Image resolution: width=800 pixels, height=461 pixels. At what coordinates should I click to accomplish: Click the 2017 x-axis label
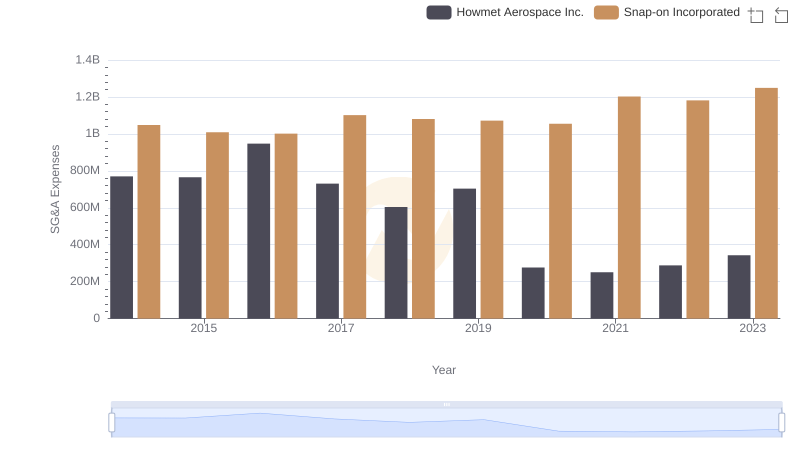click(x=341, y=328)
